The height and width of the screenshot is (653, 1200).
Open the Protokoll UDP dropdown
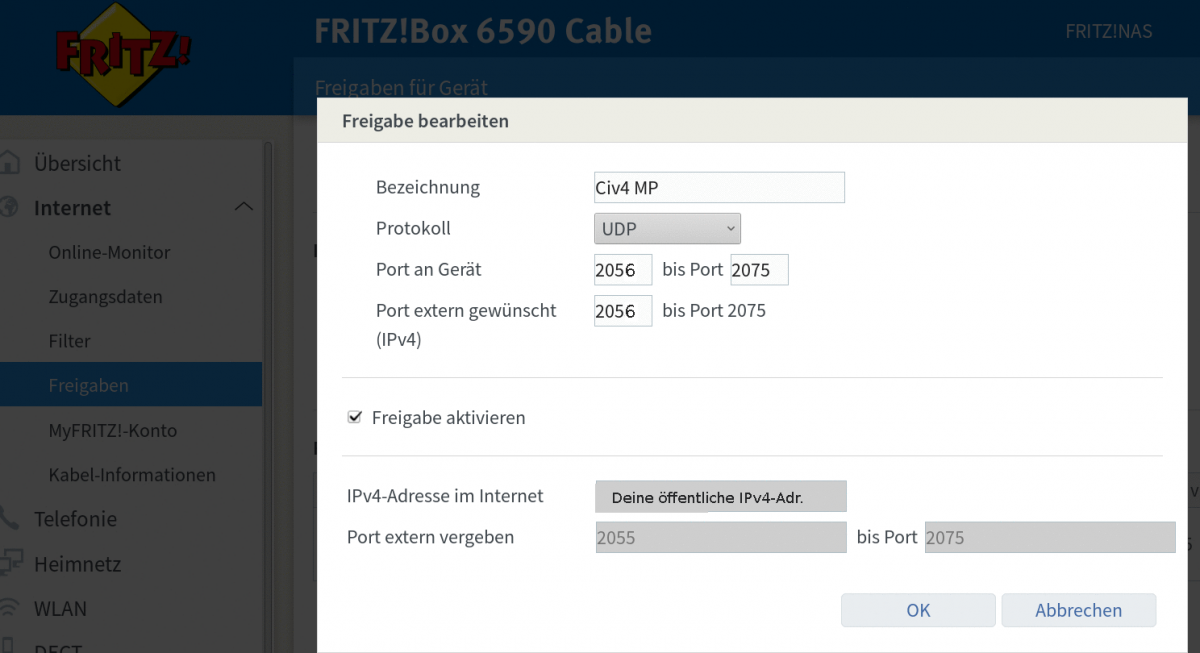667,229
